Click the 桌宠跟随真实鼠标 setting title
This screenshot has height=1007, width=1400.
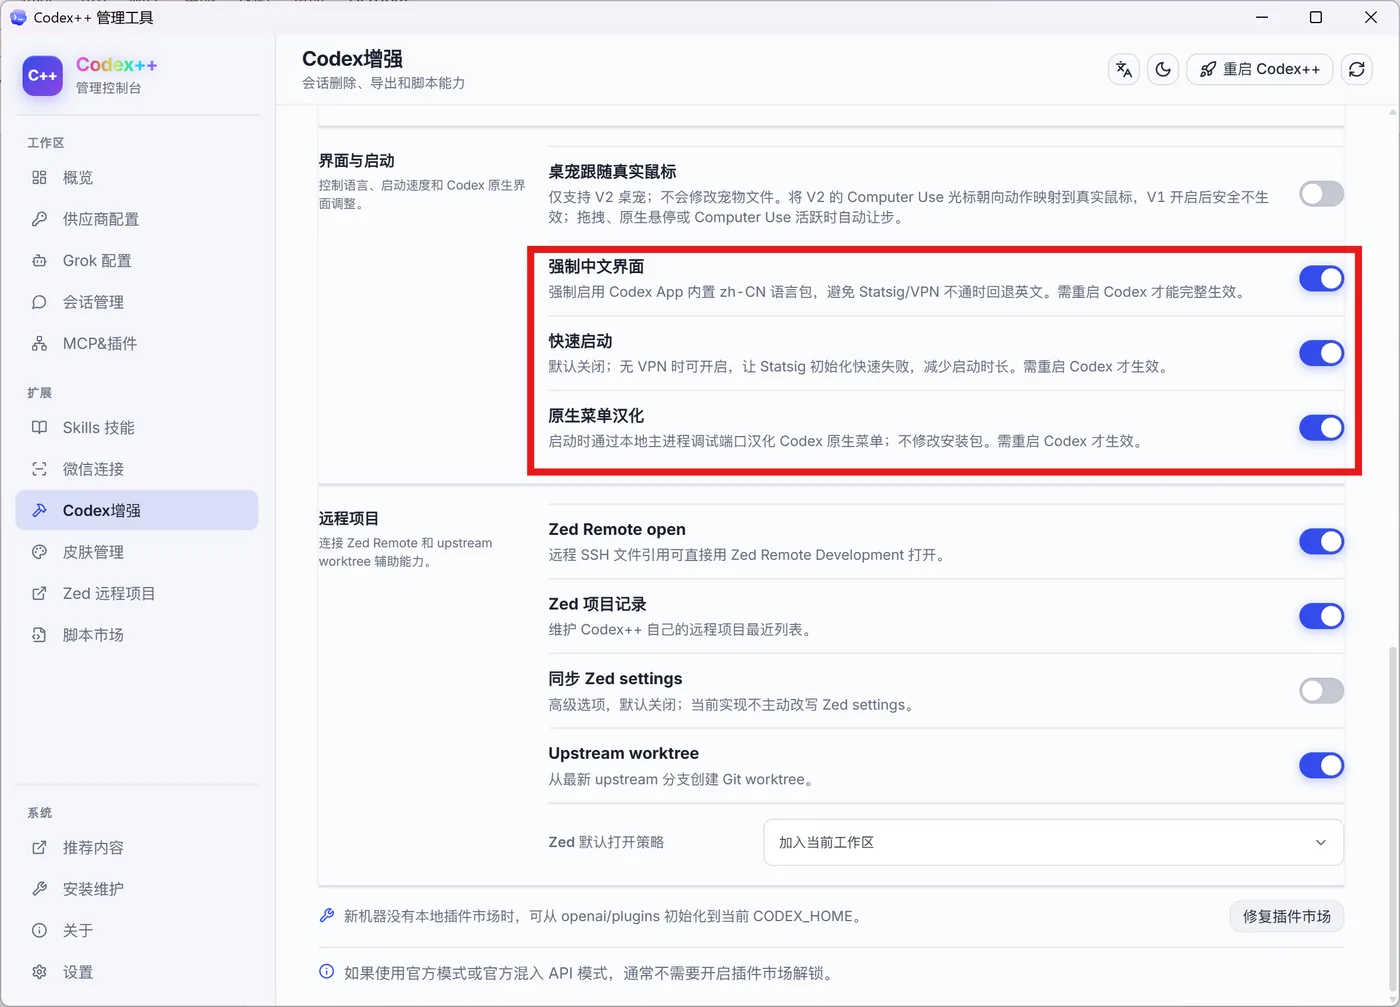pyautogui.click(x=612, y=171)
